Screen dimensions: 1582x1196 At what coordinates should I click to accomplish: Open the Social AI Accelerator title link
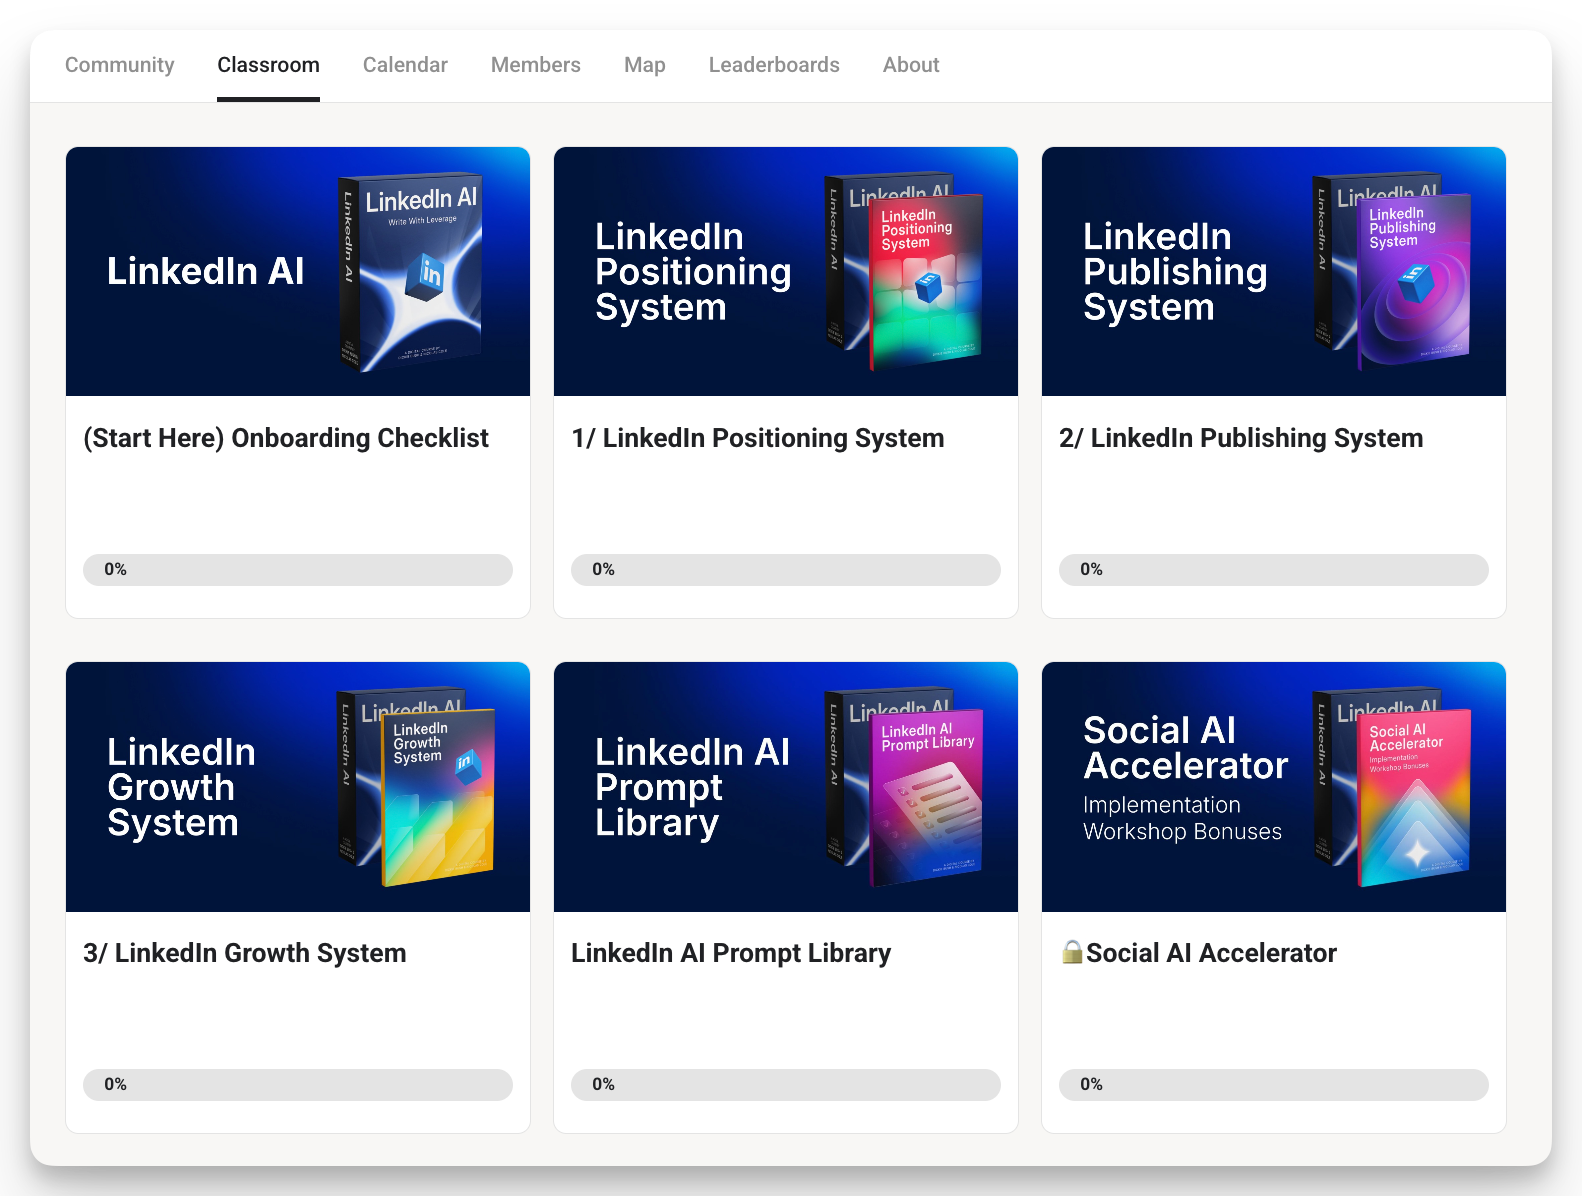point(1211,953)
